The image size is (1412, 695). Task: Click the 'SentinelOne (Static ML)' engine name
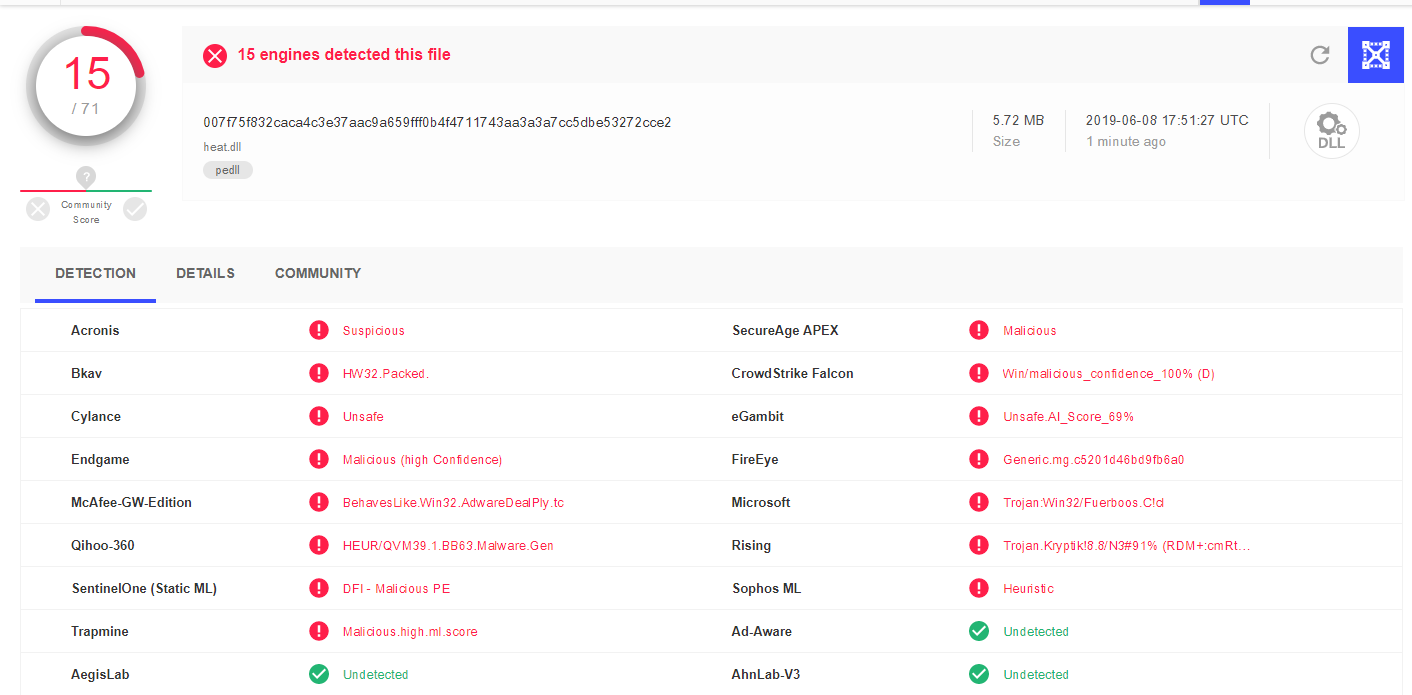[x=144, y=589]
